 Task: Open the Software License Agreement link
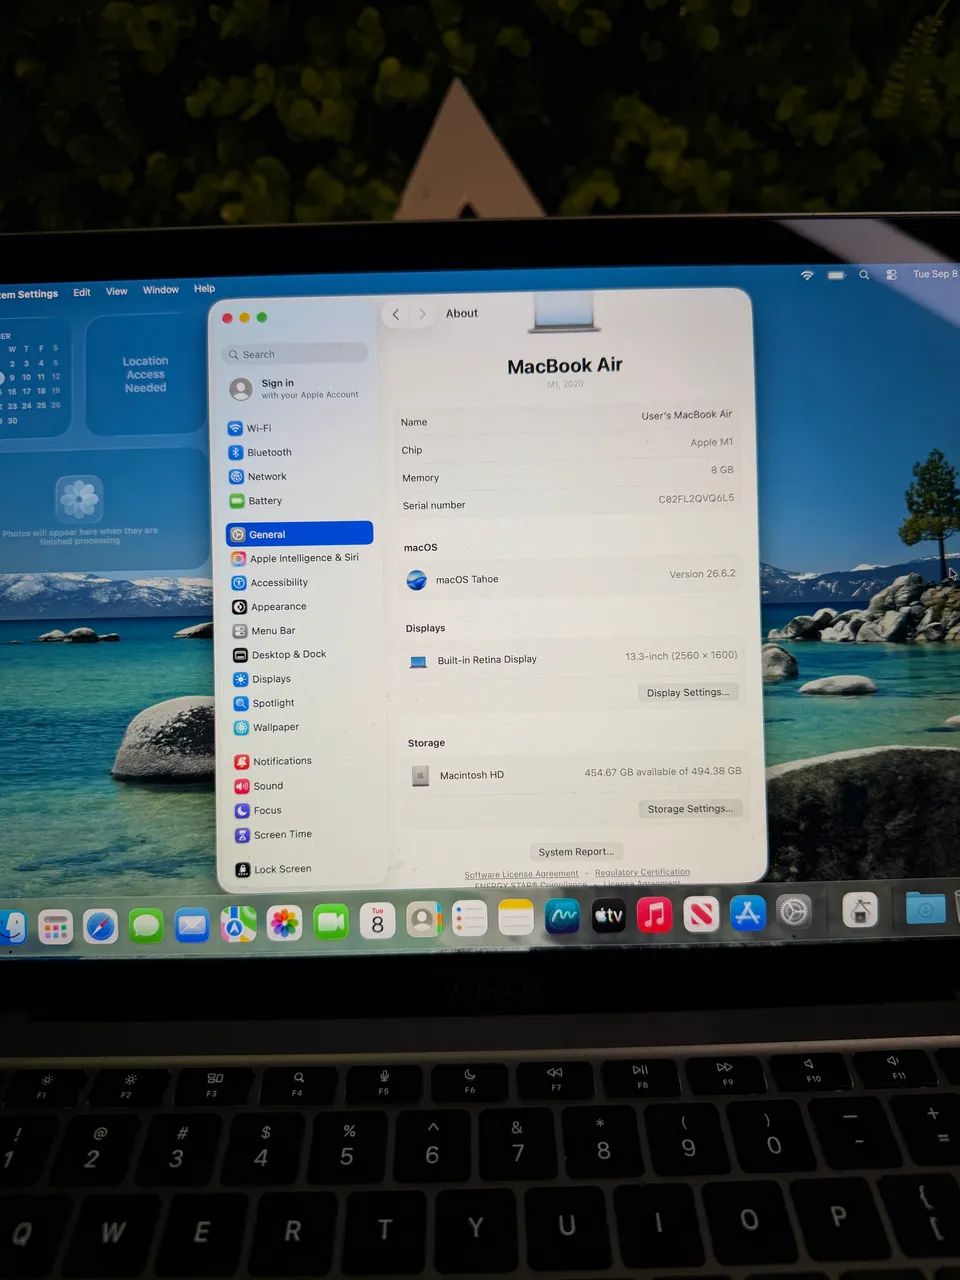(521, 874)
